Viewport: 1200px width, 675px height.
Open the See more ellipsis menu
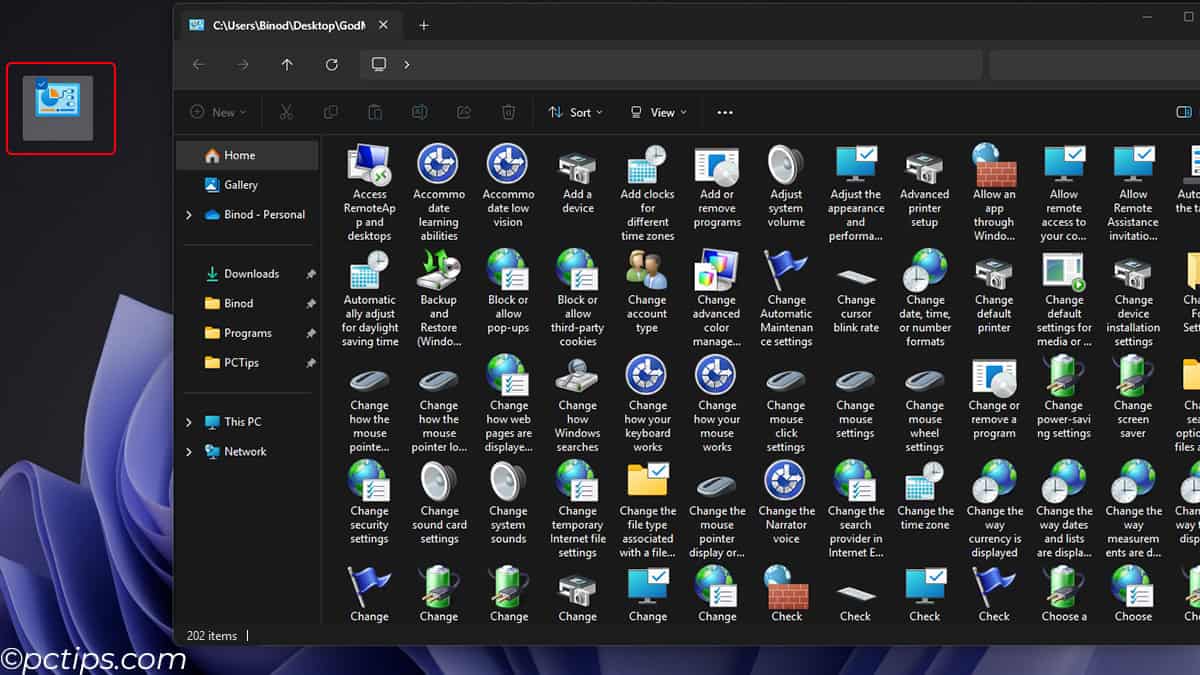(x=724, y=112)
